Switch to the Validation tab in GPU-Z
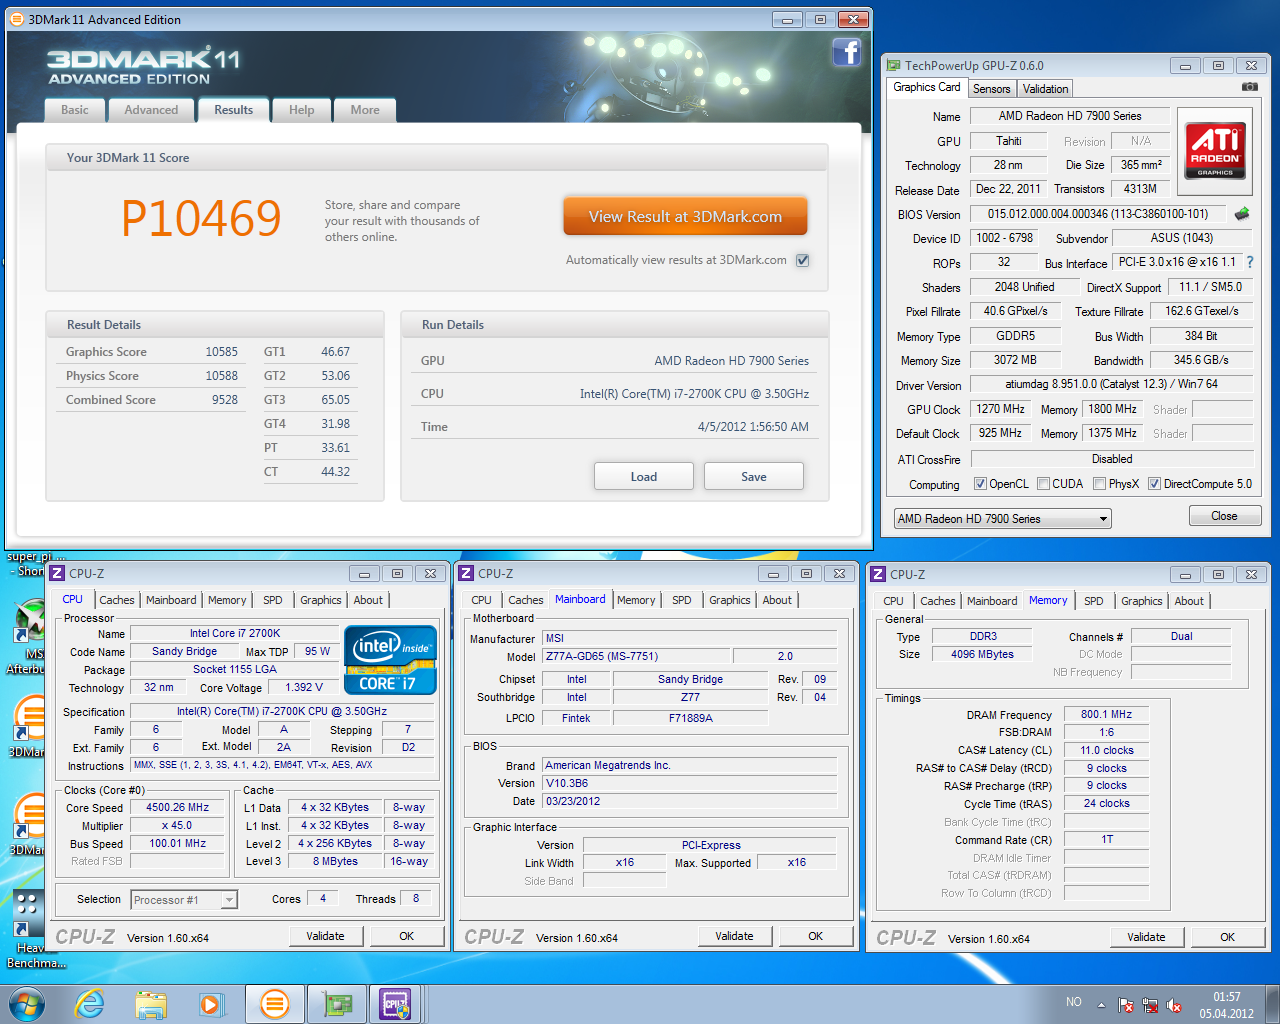This screenshot has width=1280, height=1024. pyautogui.click(x=1046, y=89)
